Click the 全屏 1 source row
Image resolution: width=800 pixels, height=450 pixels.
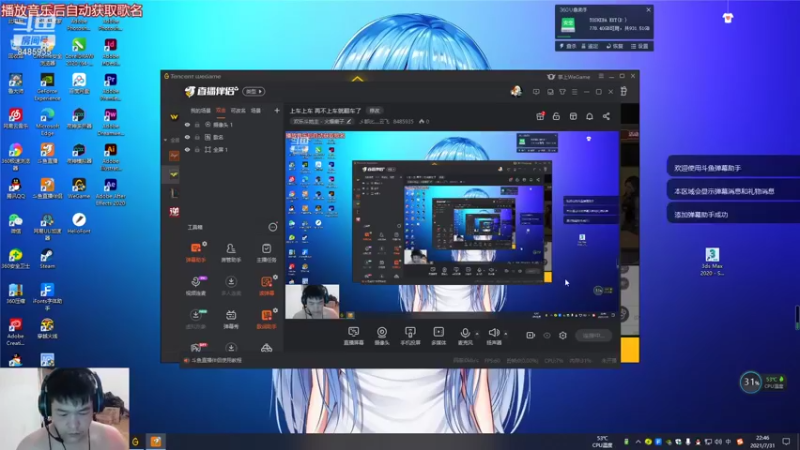pyautogui.click(x=233, y=150)
